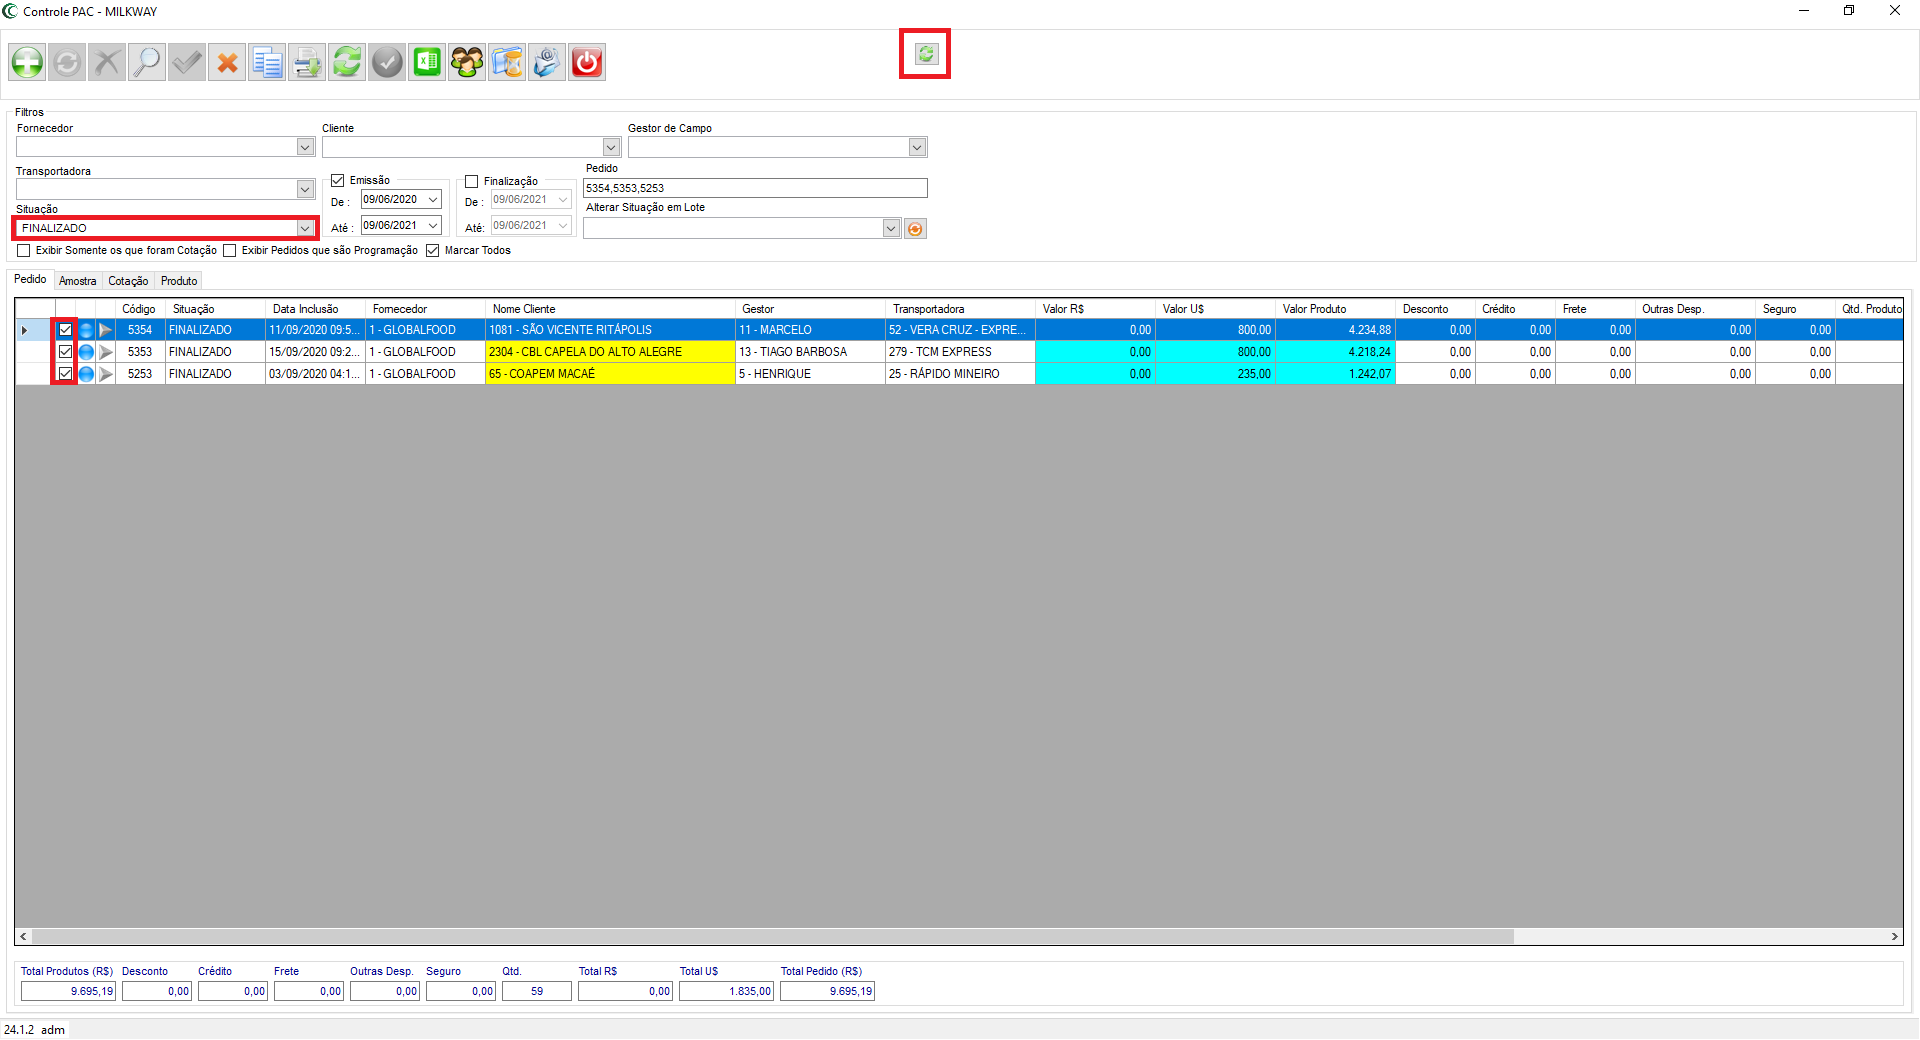Click the orange apply button beside Alterar Situação
1920x1040 pixels.
915,229
